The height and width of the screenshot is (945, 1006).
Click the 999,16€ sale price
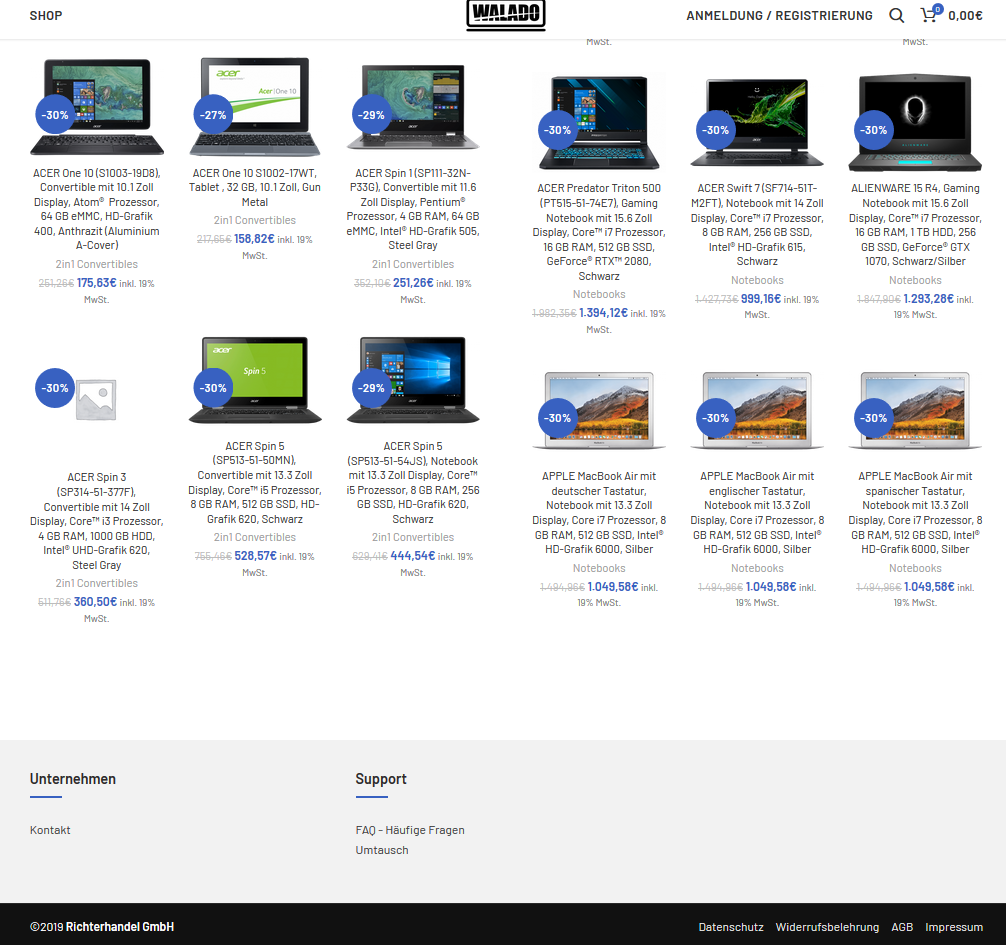click(761, 299)
